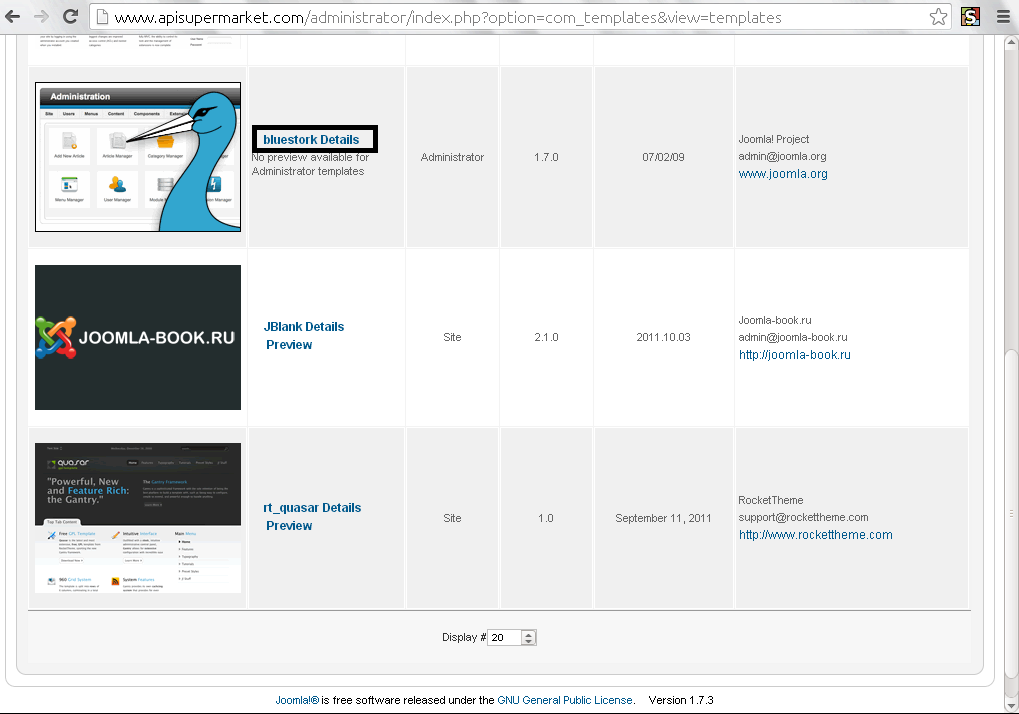The height and width of the screenshot is (714, 1019).
Task: Click Preview under rt_quasar Details
Action: (289, 526)
